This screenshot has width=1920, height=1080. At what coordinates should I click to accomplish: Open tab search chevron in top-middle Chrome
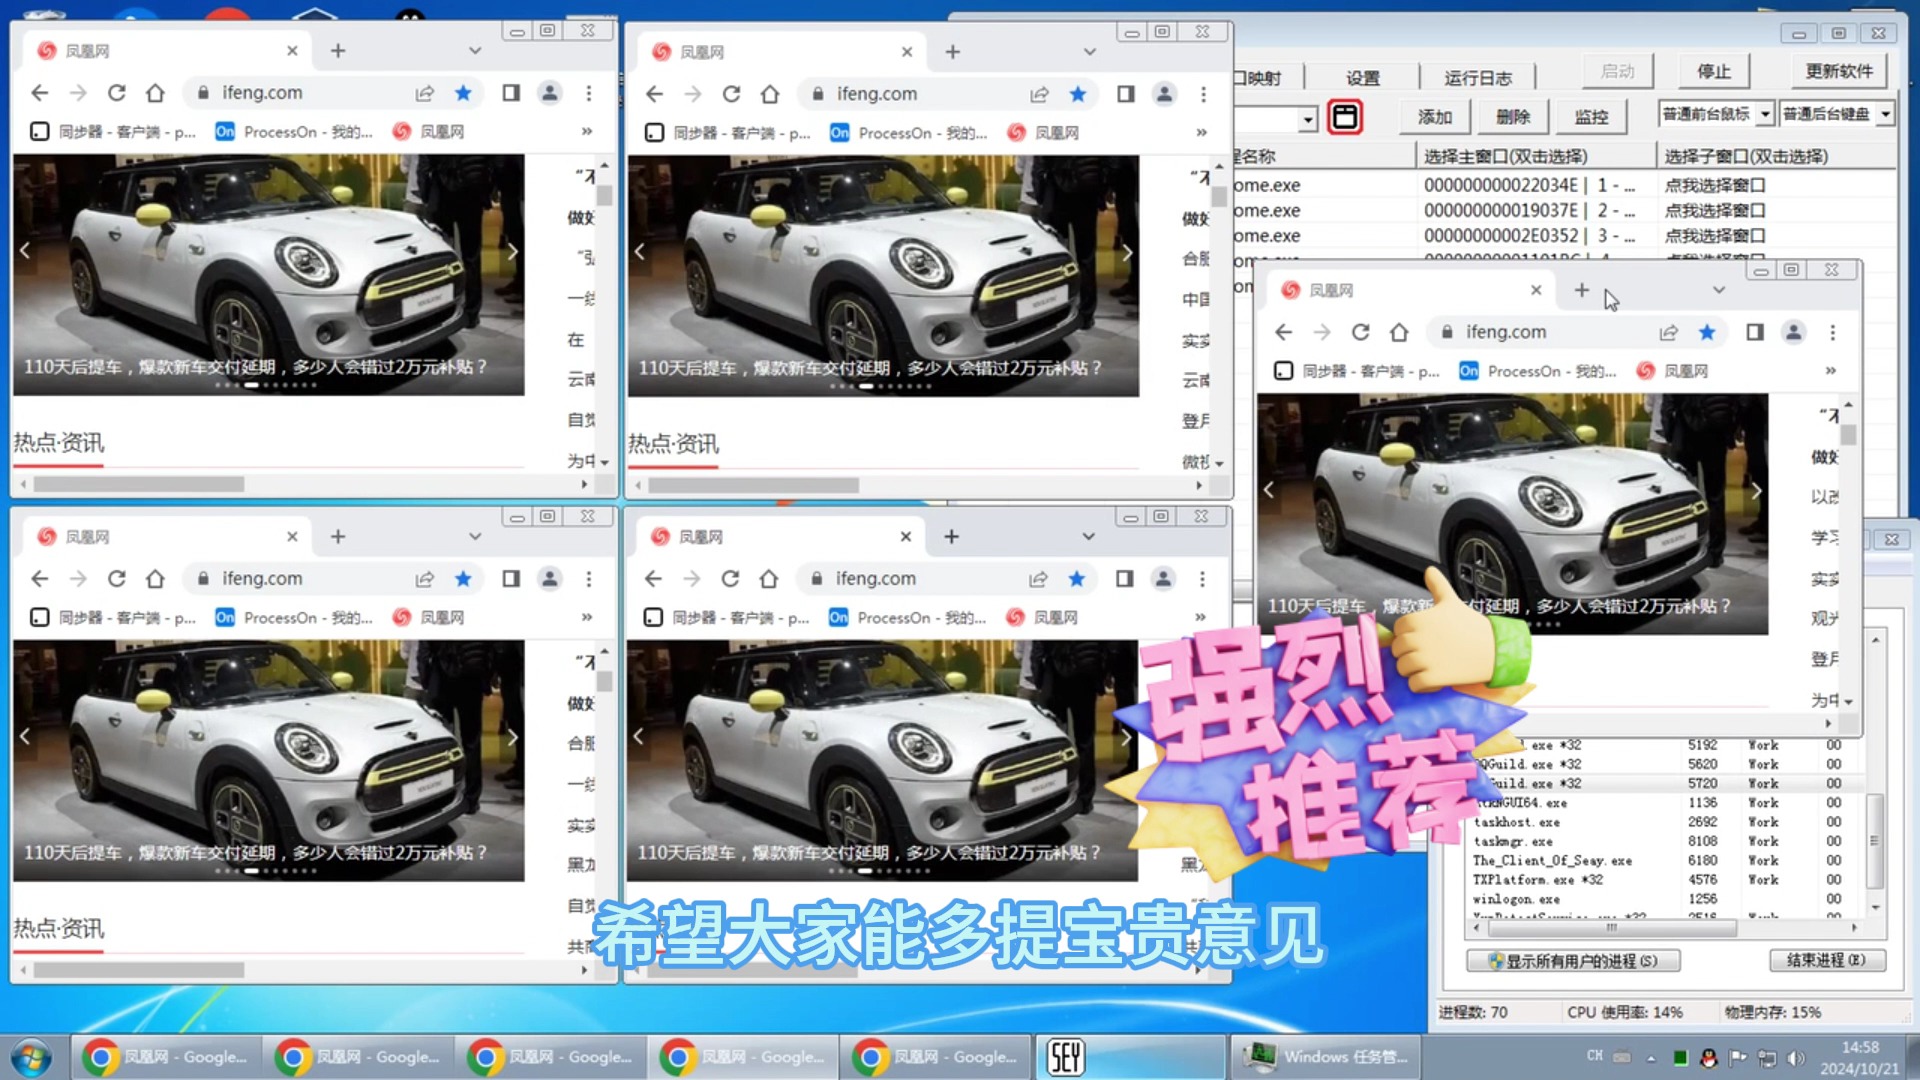coord(1090,52)
